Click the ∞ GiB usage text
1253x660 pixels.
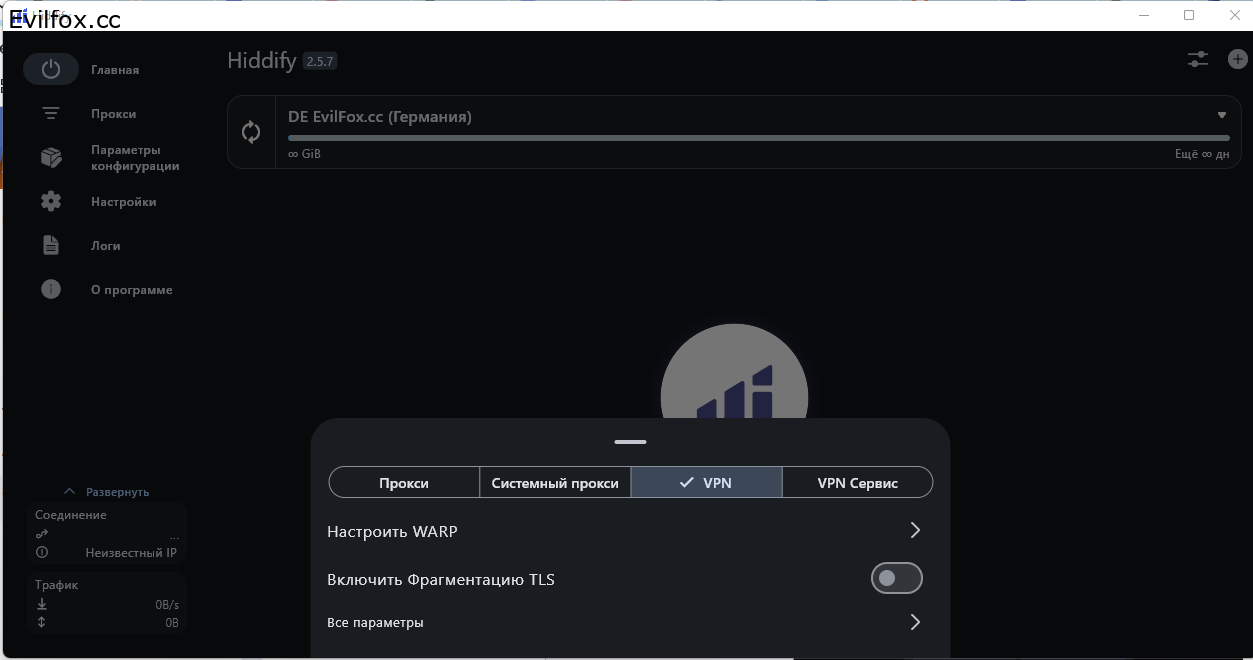pos(304,154)
